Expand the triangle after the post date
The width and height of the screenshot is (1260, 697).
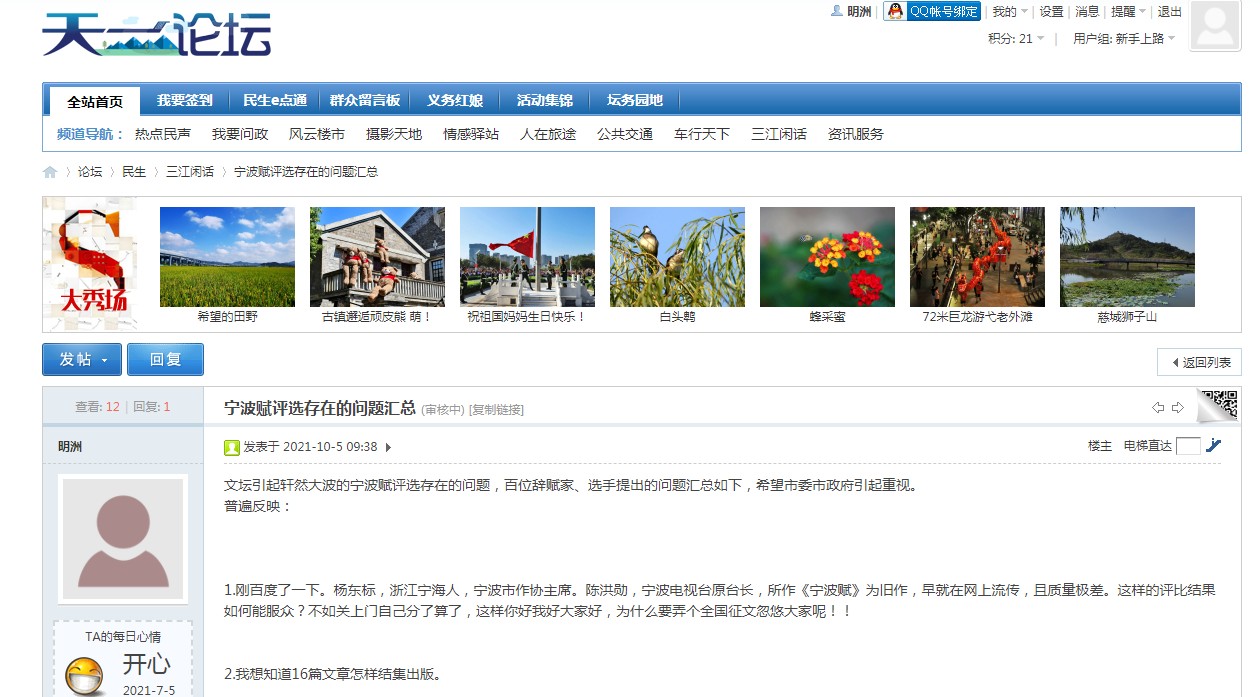point(388,447)
